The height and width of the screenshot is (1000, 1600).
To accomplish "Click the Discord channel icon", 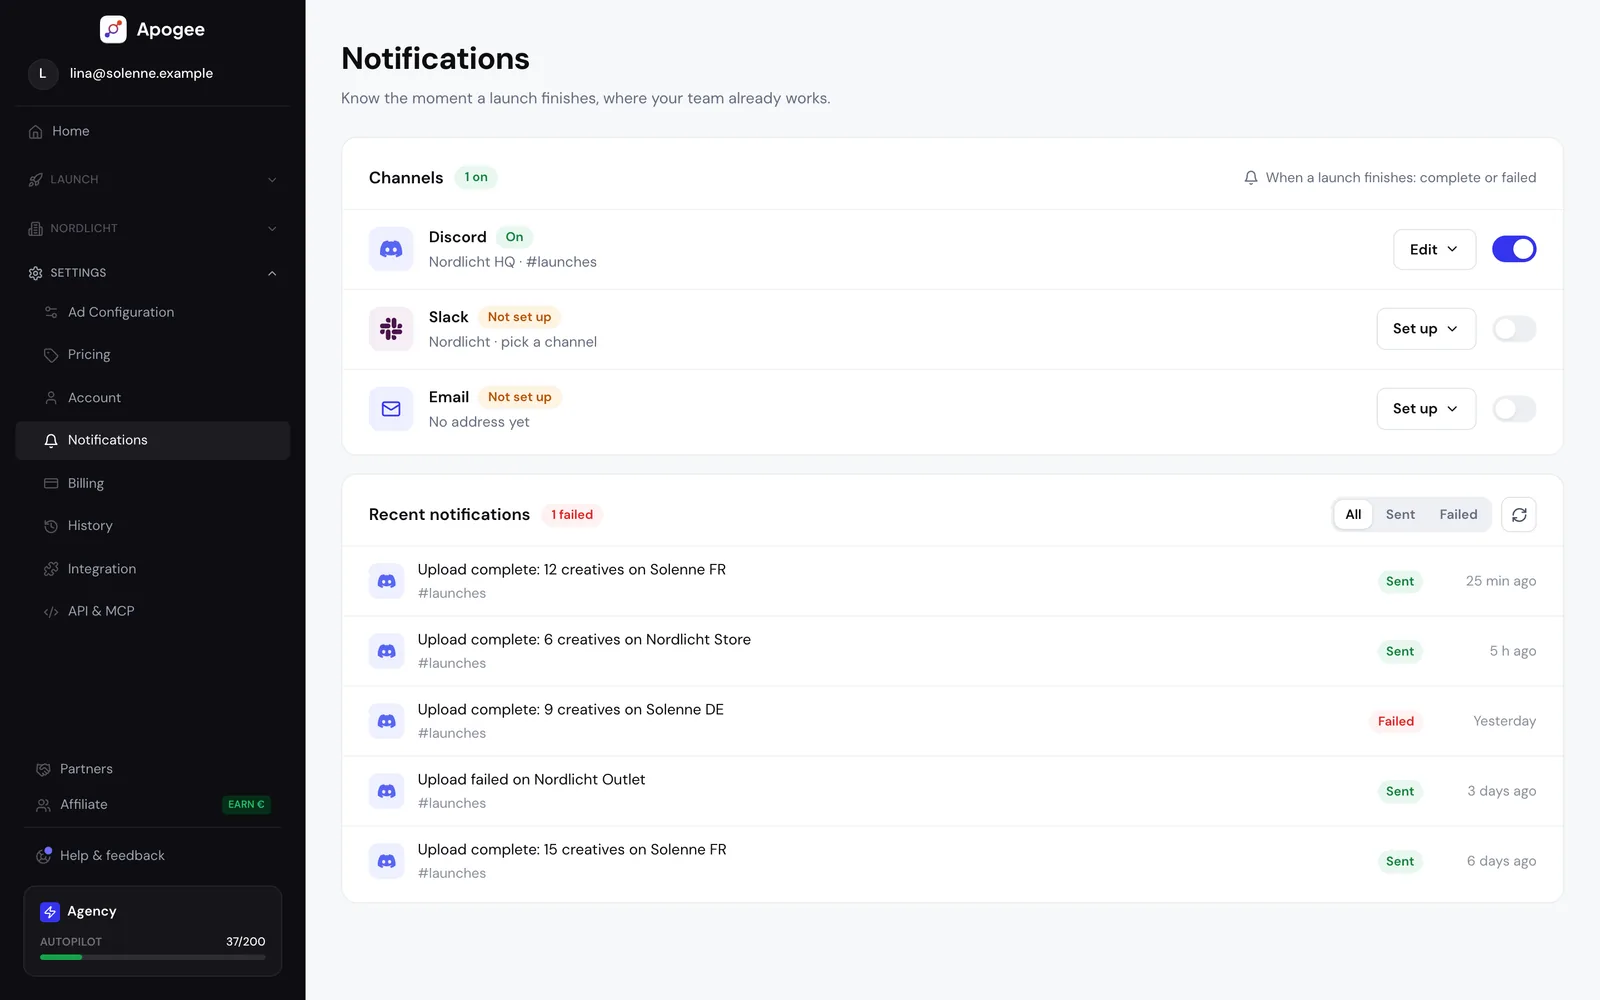I will click(391, 249).
